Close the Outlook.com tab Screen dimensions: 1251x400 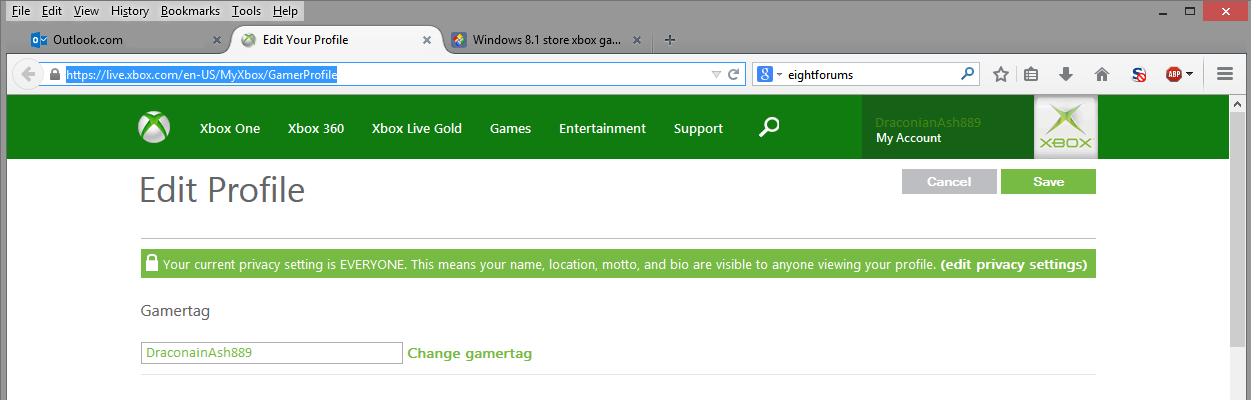click(217, 40)
